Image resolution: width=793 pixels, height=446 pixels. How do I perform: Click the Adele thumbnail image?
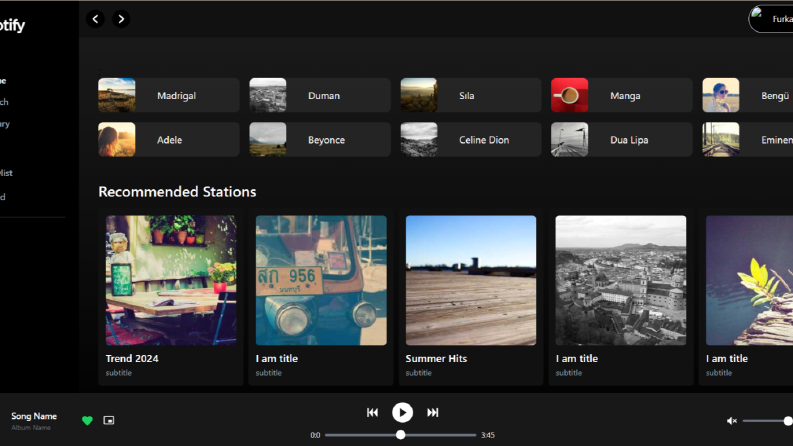pyautogui.click(x=117, y=140)
